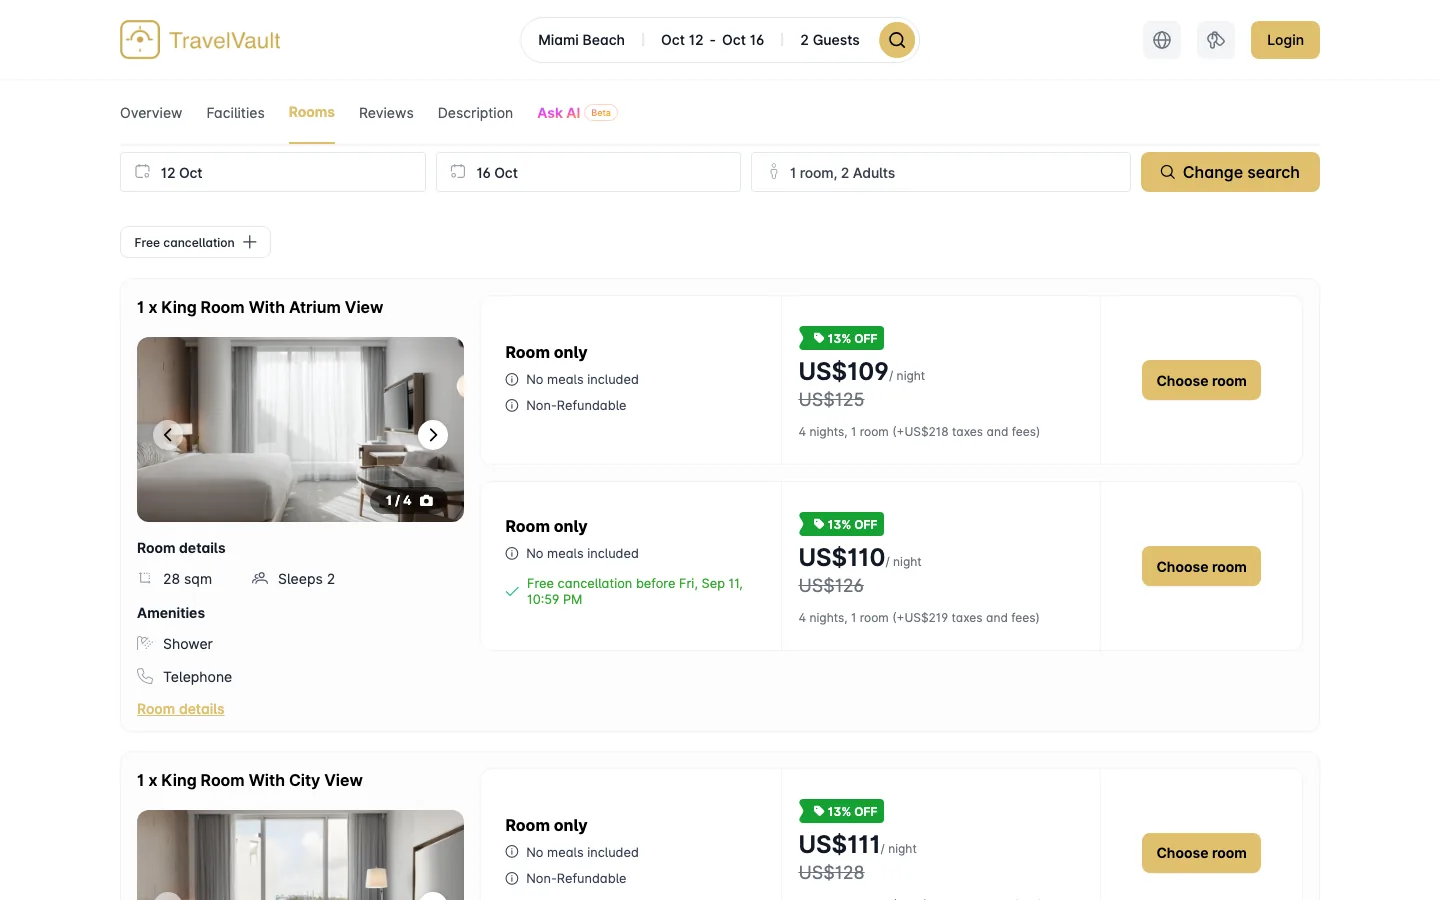Viewport: 1440px width, 900px height.
Task: Click the +US$219 taxes and fees note
Action: coord(919,618)
